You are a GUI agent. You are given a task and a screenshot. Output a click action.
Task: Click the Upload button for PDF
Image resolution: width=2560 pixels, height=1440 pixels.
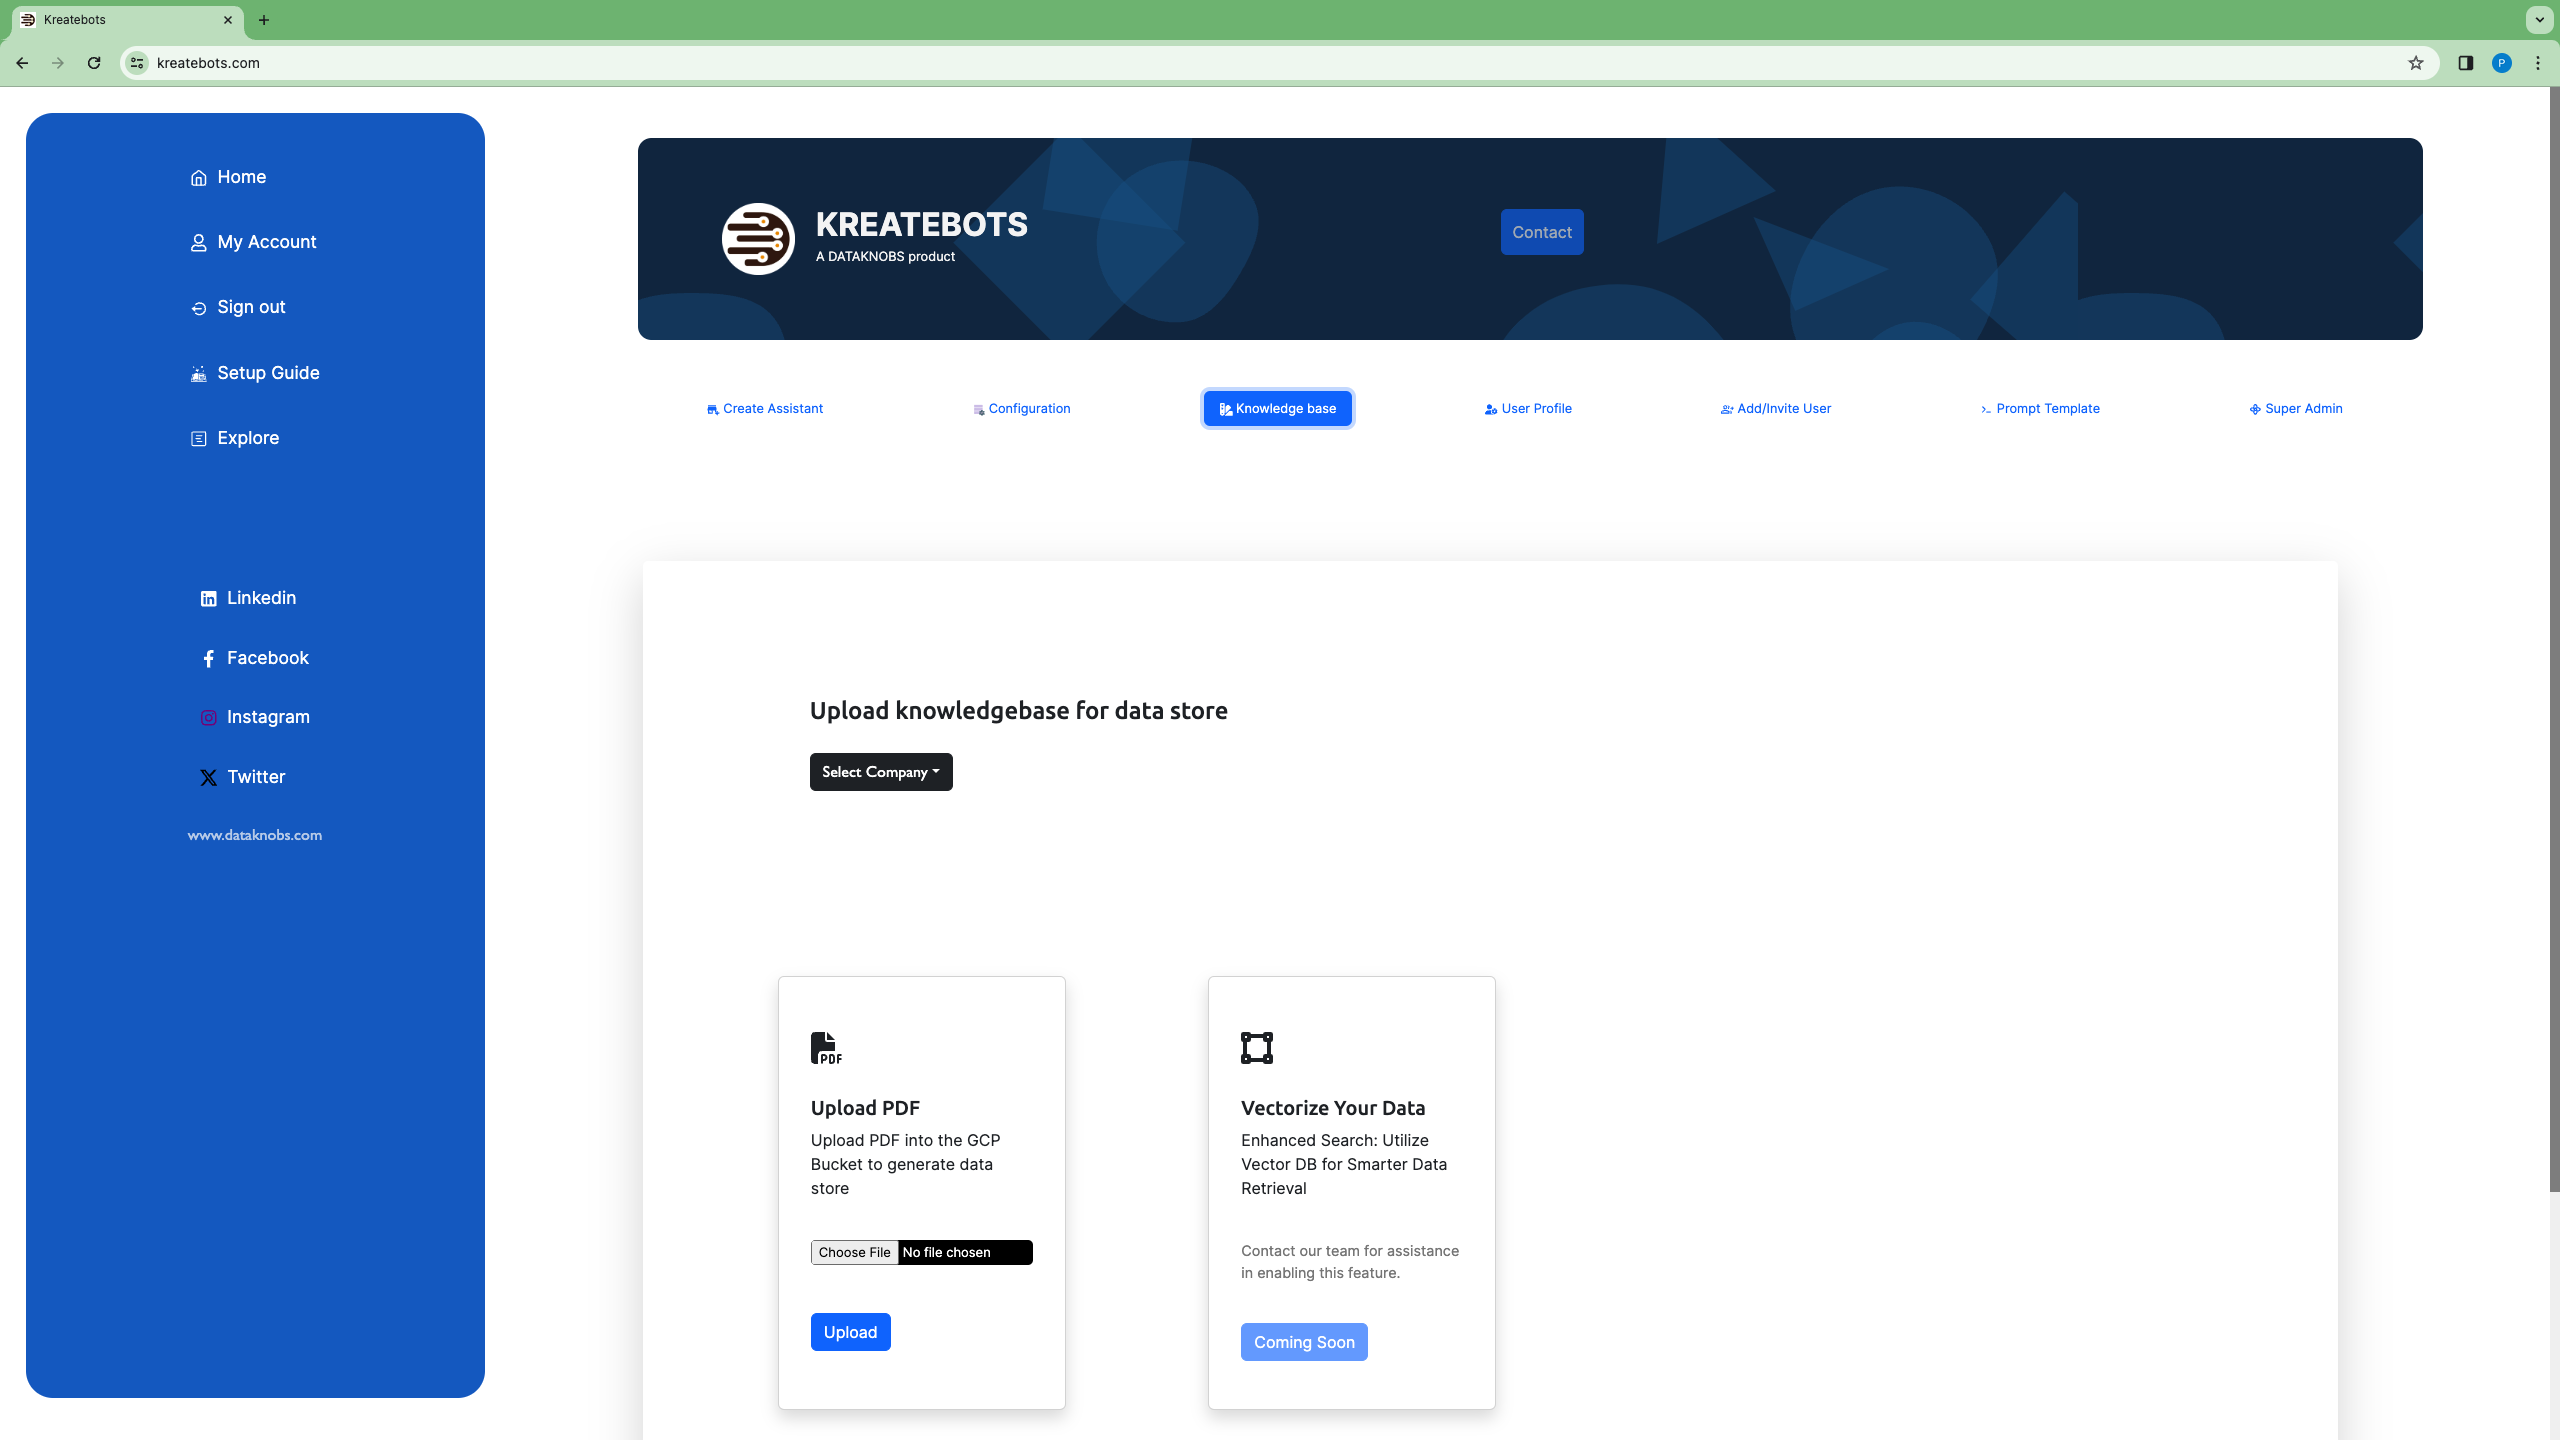click(851, 1331)
